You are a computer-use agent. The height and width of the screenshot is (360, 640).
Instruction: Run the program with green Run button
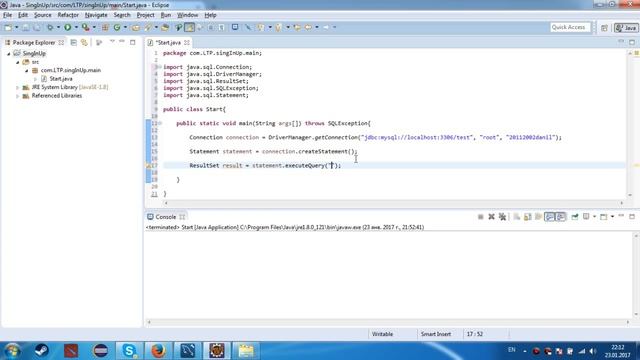[x=68, y=27]
